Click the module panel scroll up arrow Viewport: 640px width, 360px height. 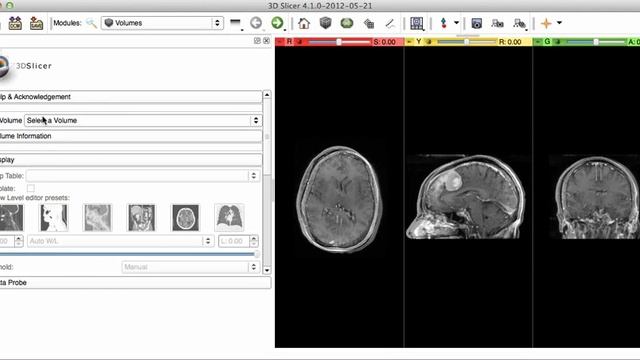[267, 95]
